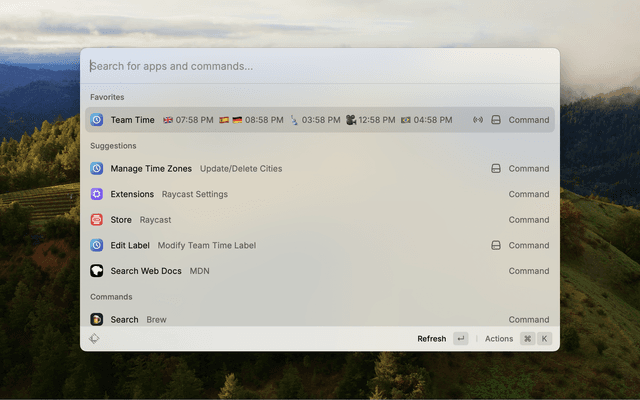Image resolution: width=640 pixels, height=400 pixels.
Task: Click the Raycast logo in bottom bar
Action: (94, 339)
